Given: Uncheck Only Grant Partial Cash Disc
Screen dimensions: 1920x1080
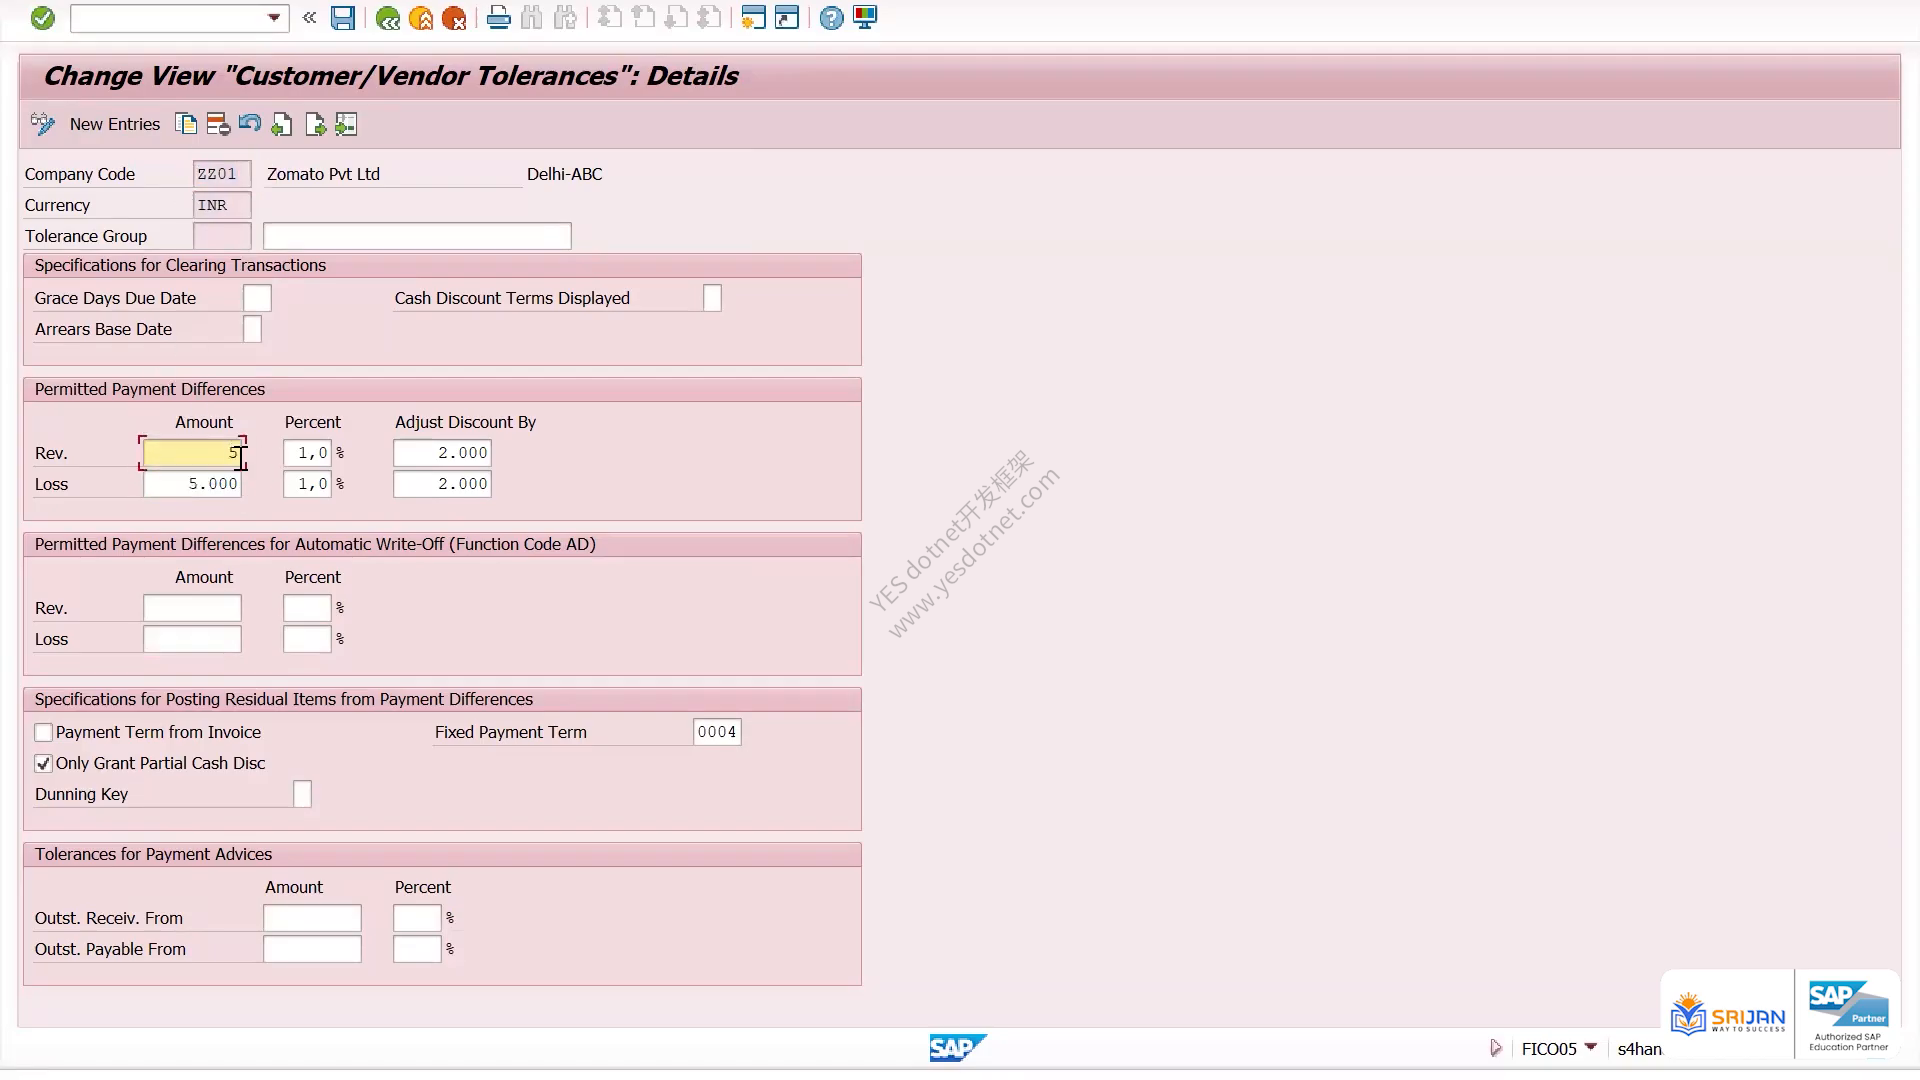Looking at the screenshot, I should pyautogui.click(x=44, y=764).
